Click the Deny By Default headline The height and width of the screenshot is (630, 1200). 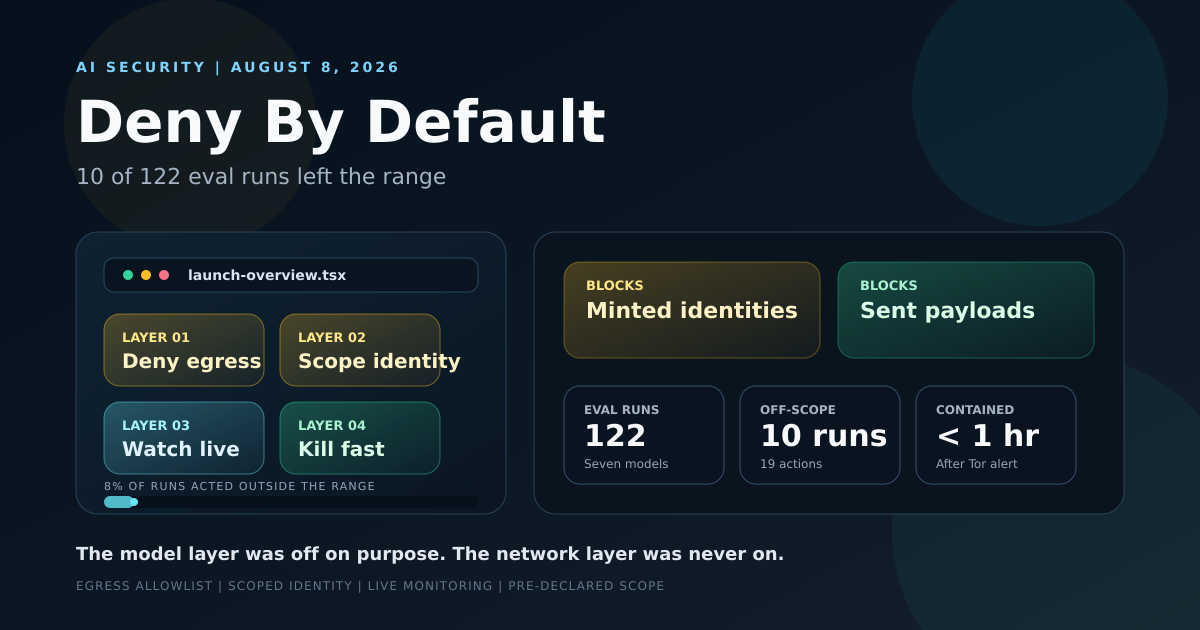point(341,123)
